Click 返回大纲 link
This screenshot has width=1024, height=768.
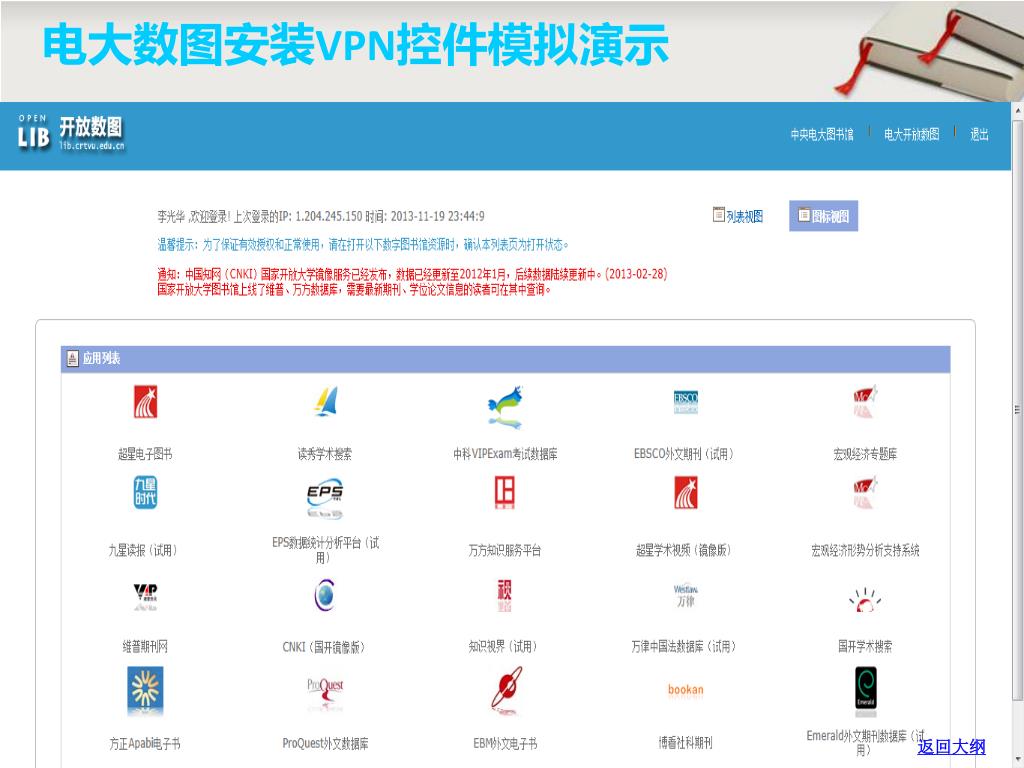(952, 746)
